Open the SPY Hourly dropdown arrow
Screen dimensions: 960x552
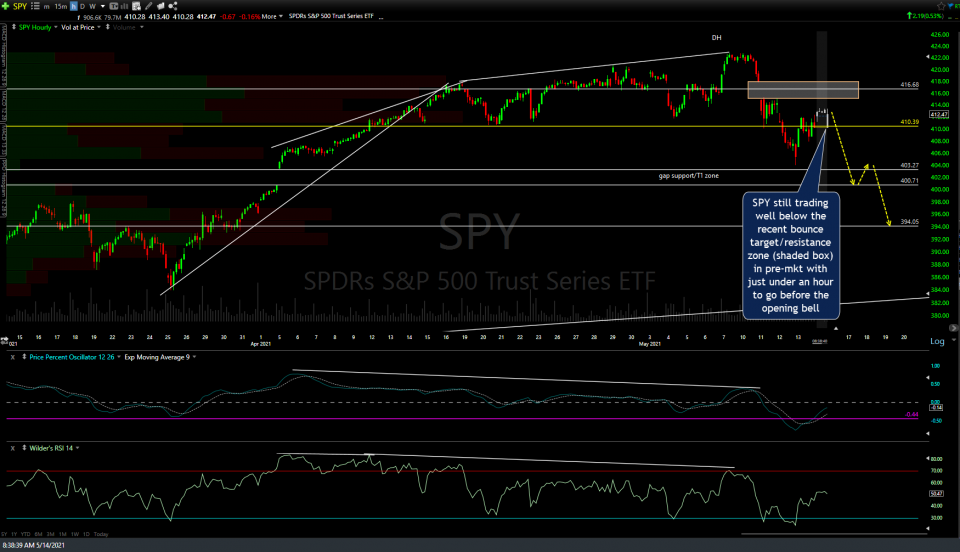pos(56,27)
